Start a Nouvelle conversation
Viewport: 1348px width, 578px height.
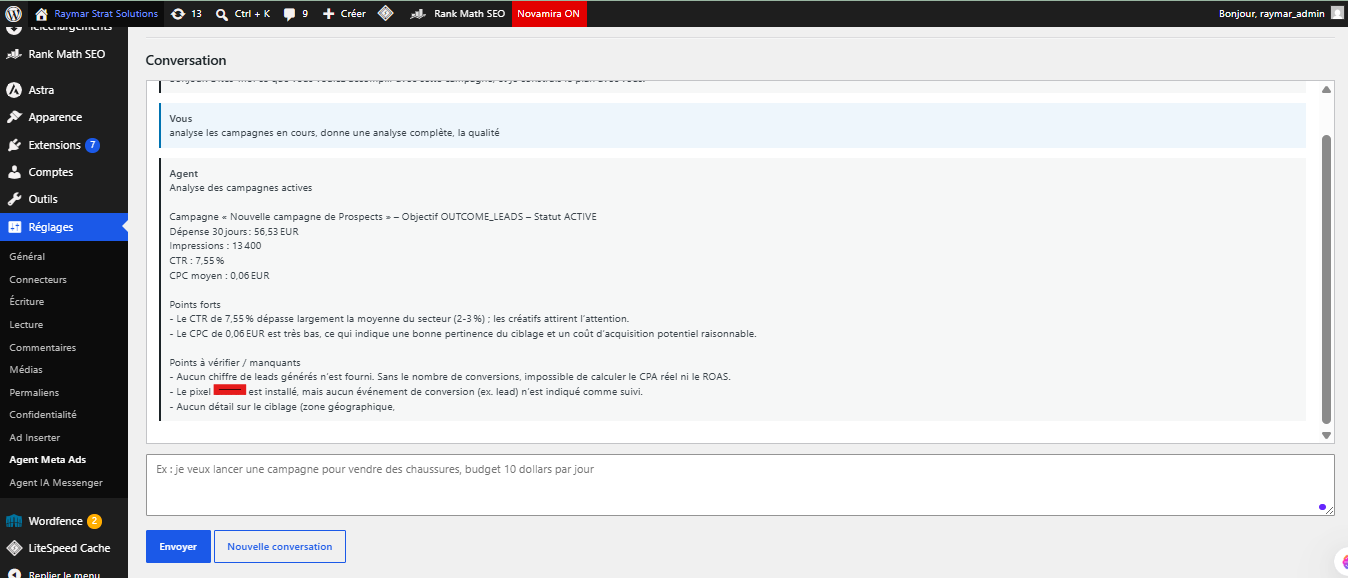[280, 547]
